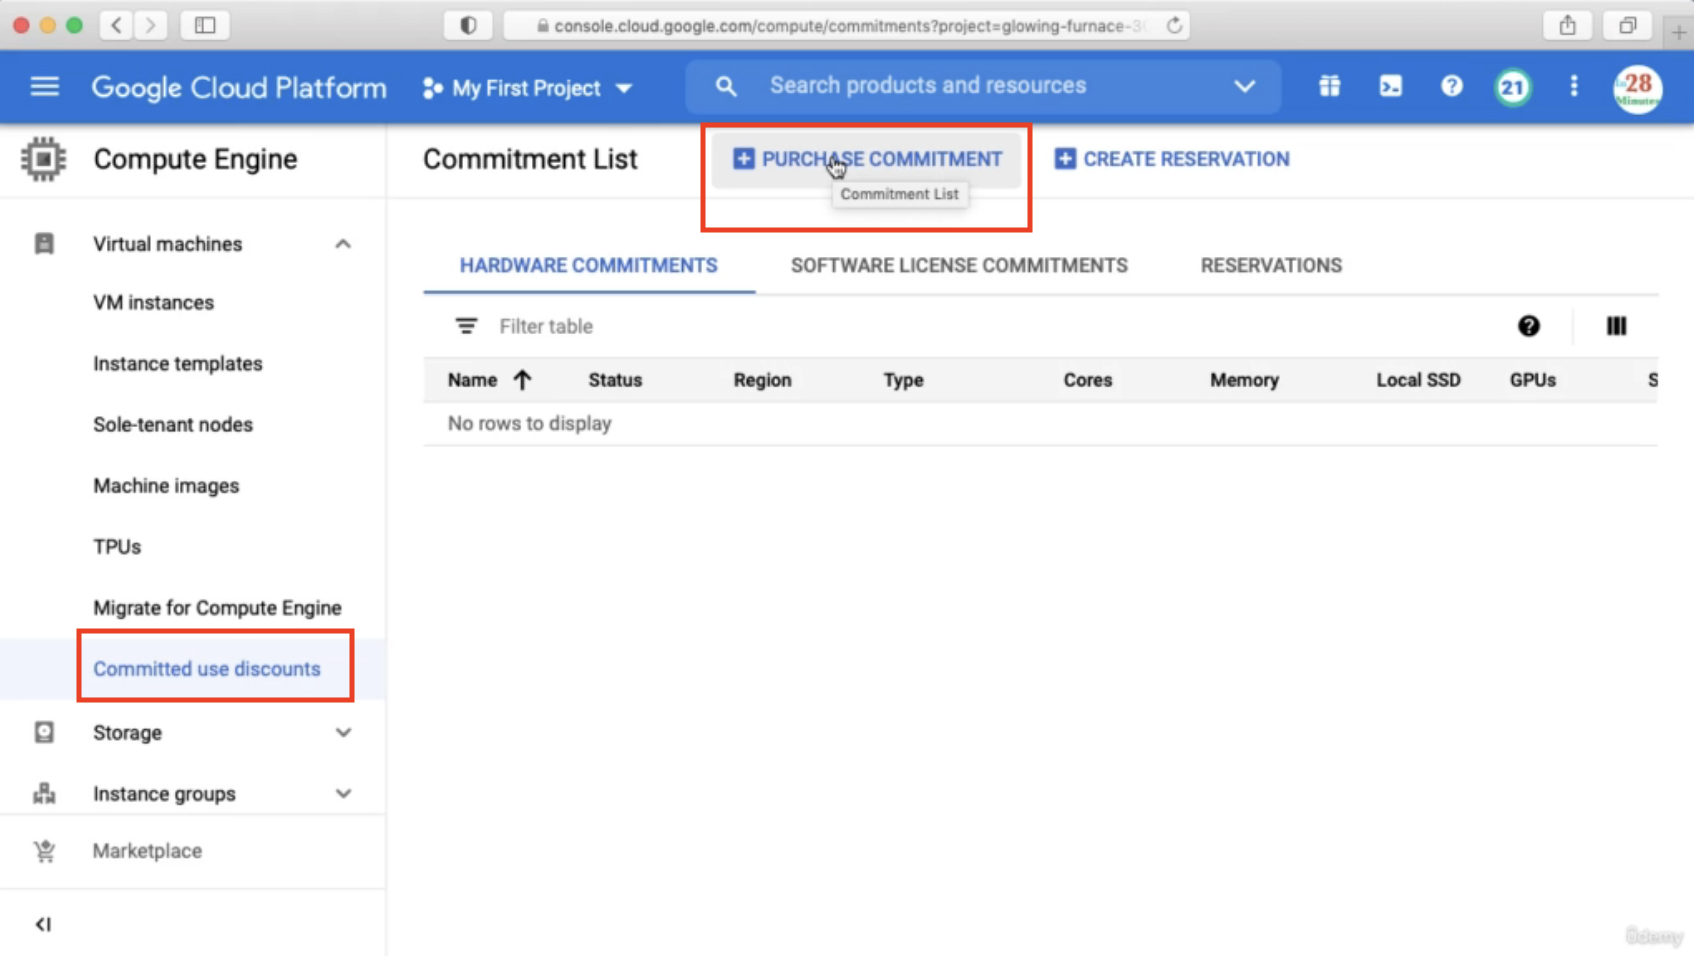1694x958 pixels.
Task: Expand the search bar dropdown chevron
Action: point(1243,87)
